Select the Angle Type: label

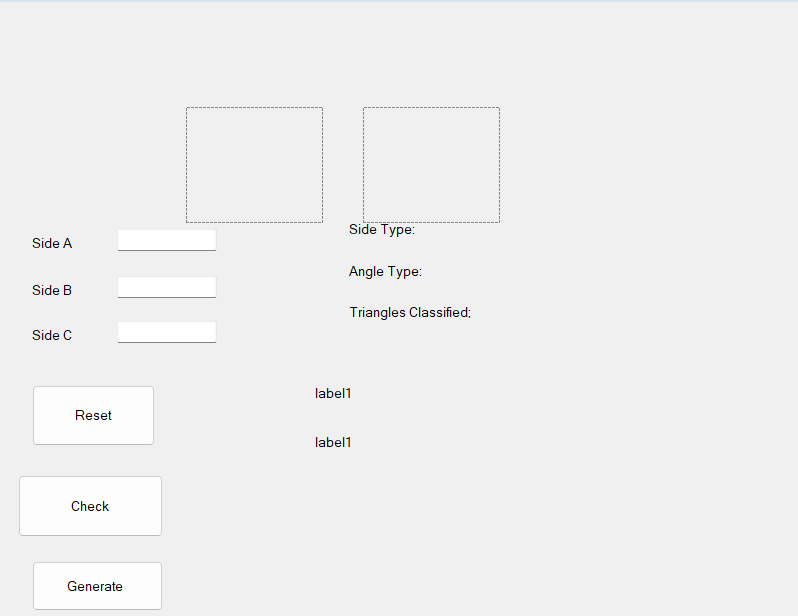tap(385, 271)
